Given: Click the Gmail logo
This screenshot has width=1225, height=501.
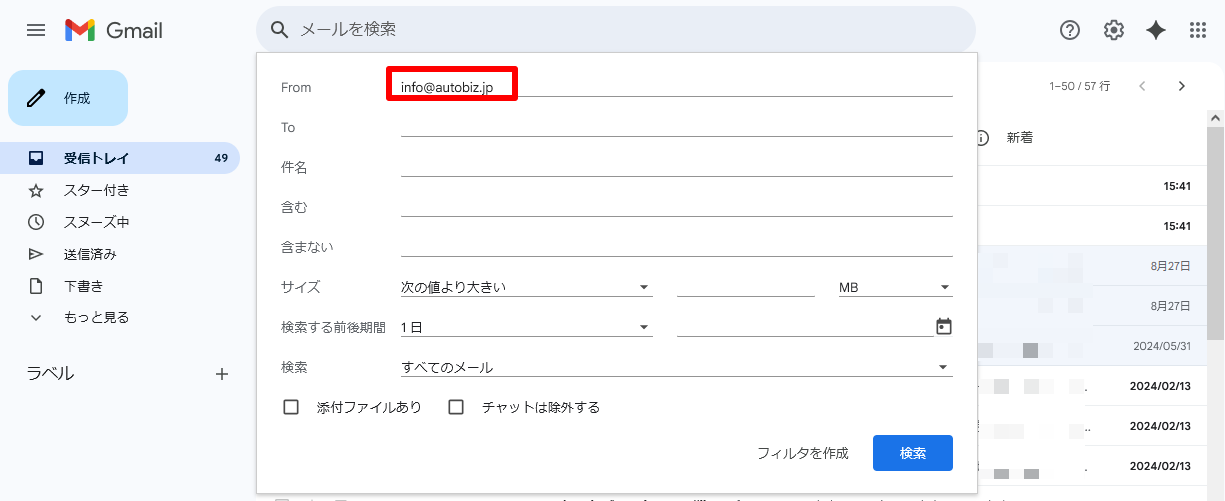Looking at the screenshot, I should (x=114, y=30).
